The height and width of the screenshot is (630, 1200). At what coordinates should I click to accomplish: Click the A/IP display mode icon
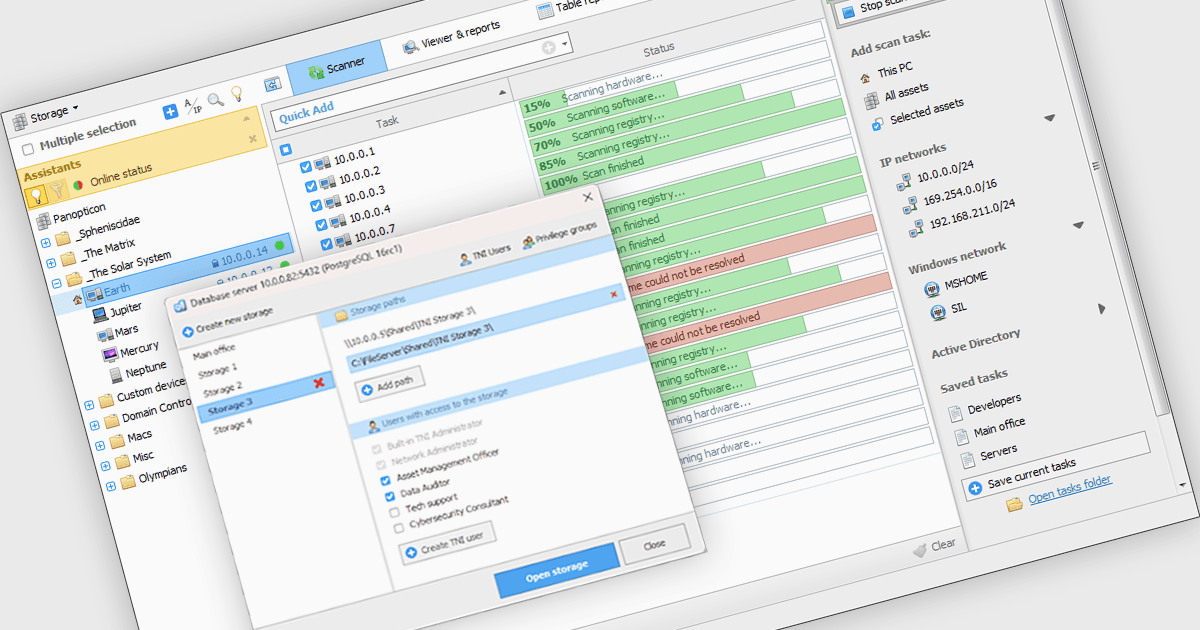pyautogui.click(x=193, y=106)
